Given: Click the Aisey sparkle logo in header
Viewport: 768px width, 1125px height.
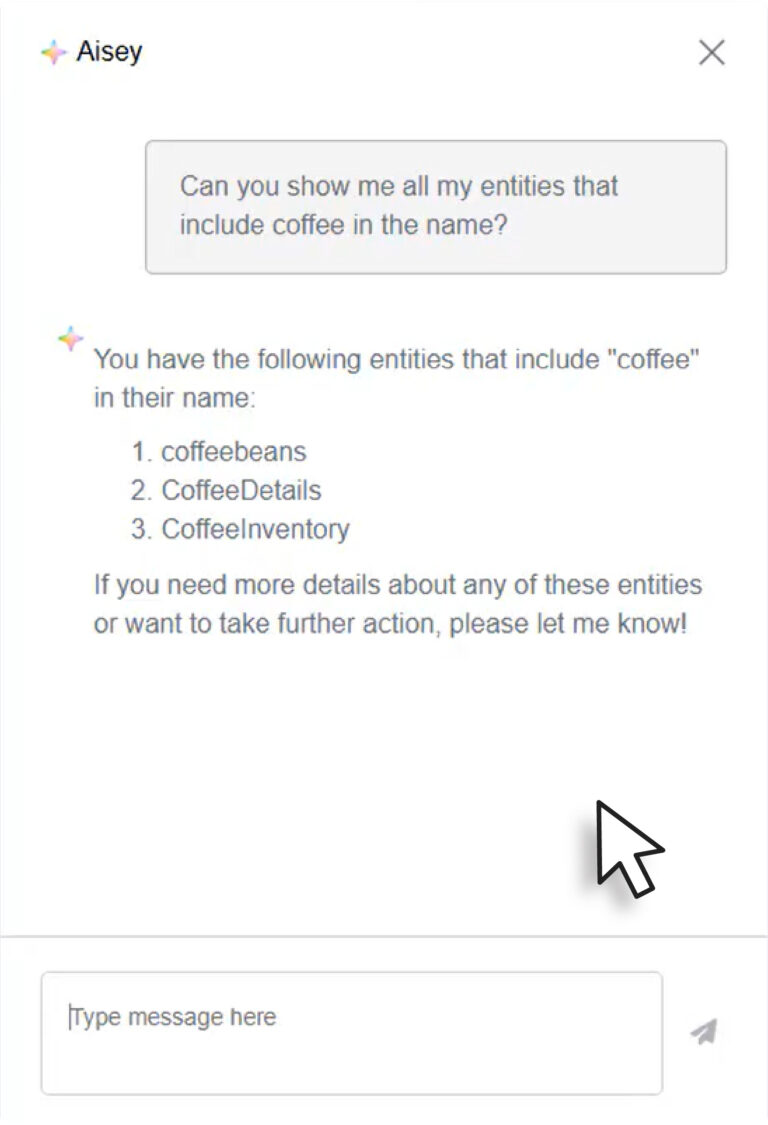Looking at the screenshot, I should 54,52.
